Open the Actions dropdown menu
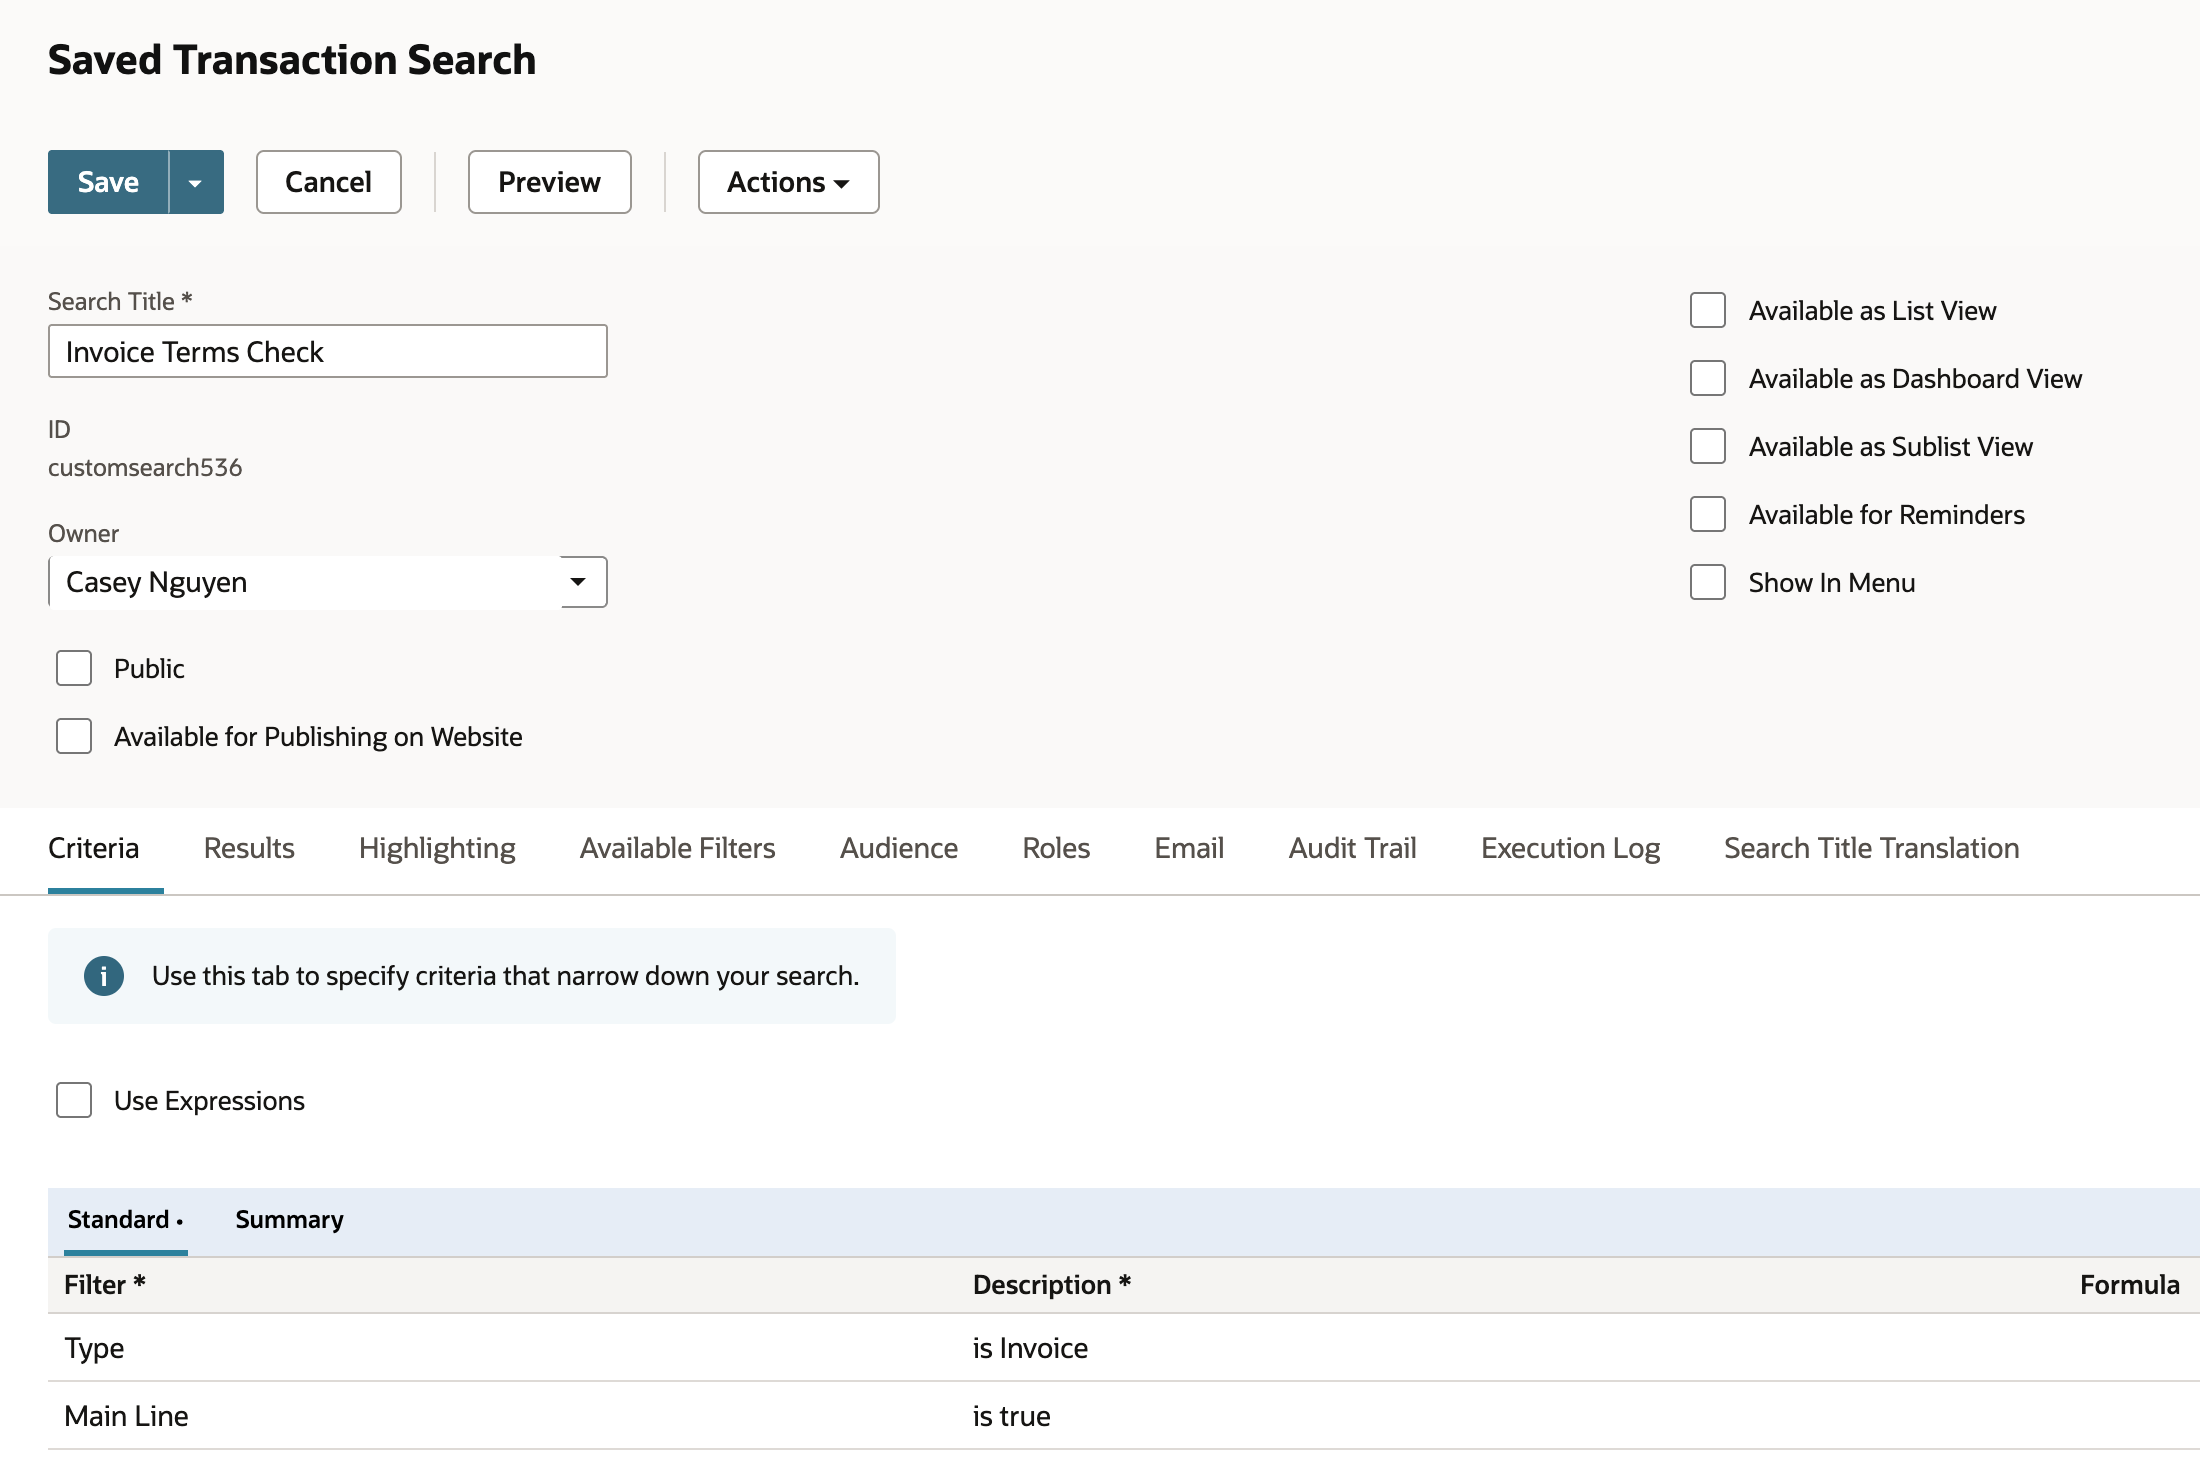 [x=788, y=182]
